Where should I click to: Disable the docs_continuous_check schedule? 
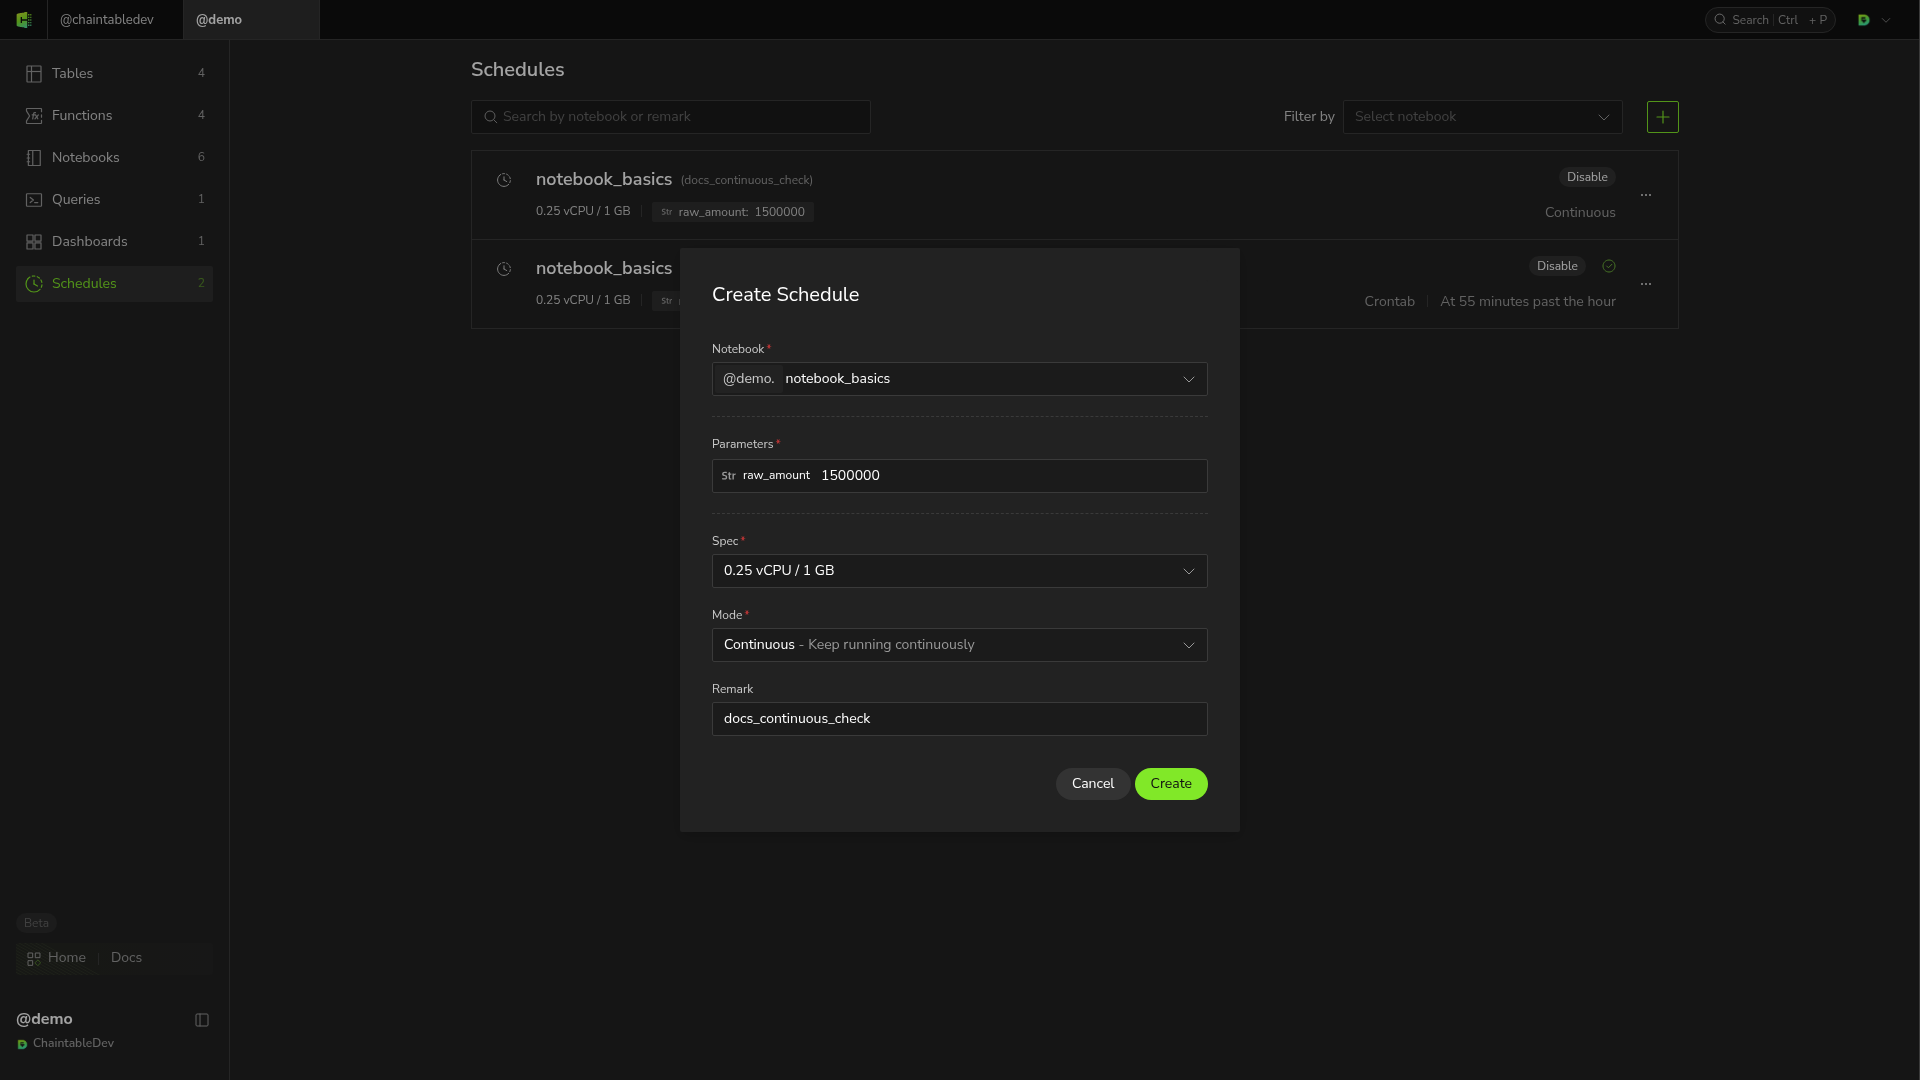1587,177
